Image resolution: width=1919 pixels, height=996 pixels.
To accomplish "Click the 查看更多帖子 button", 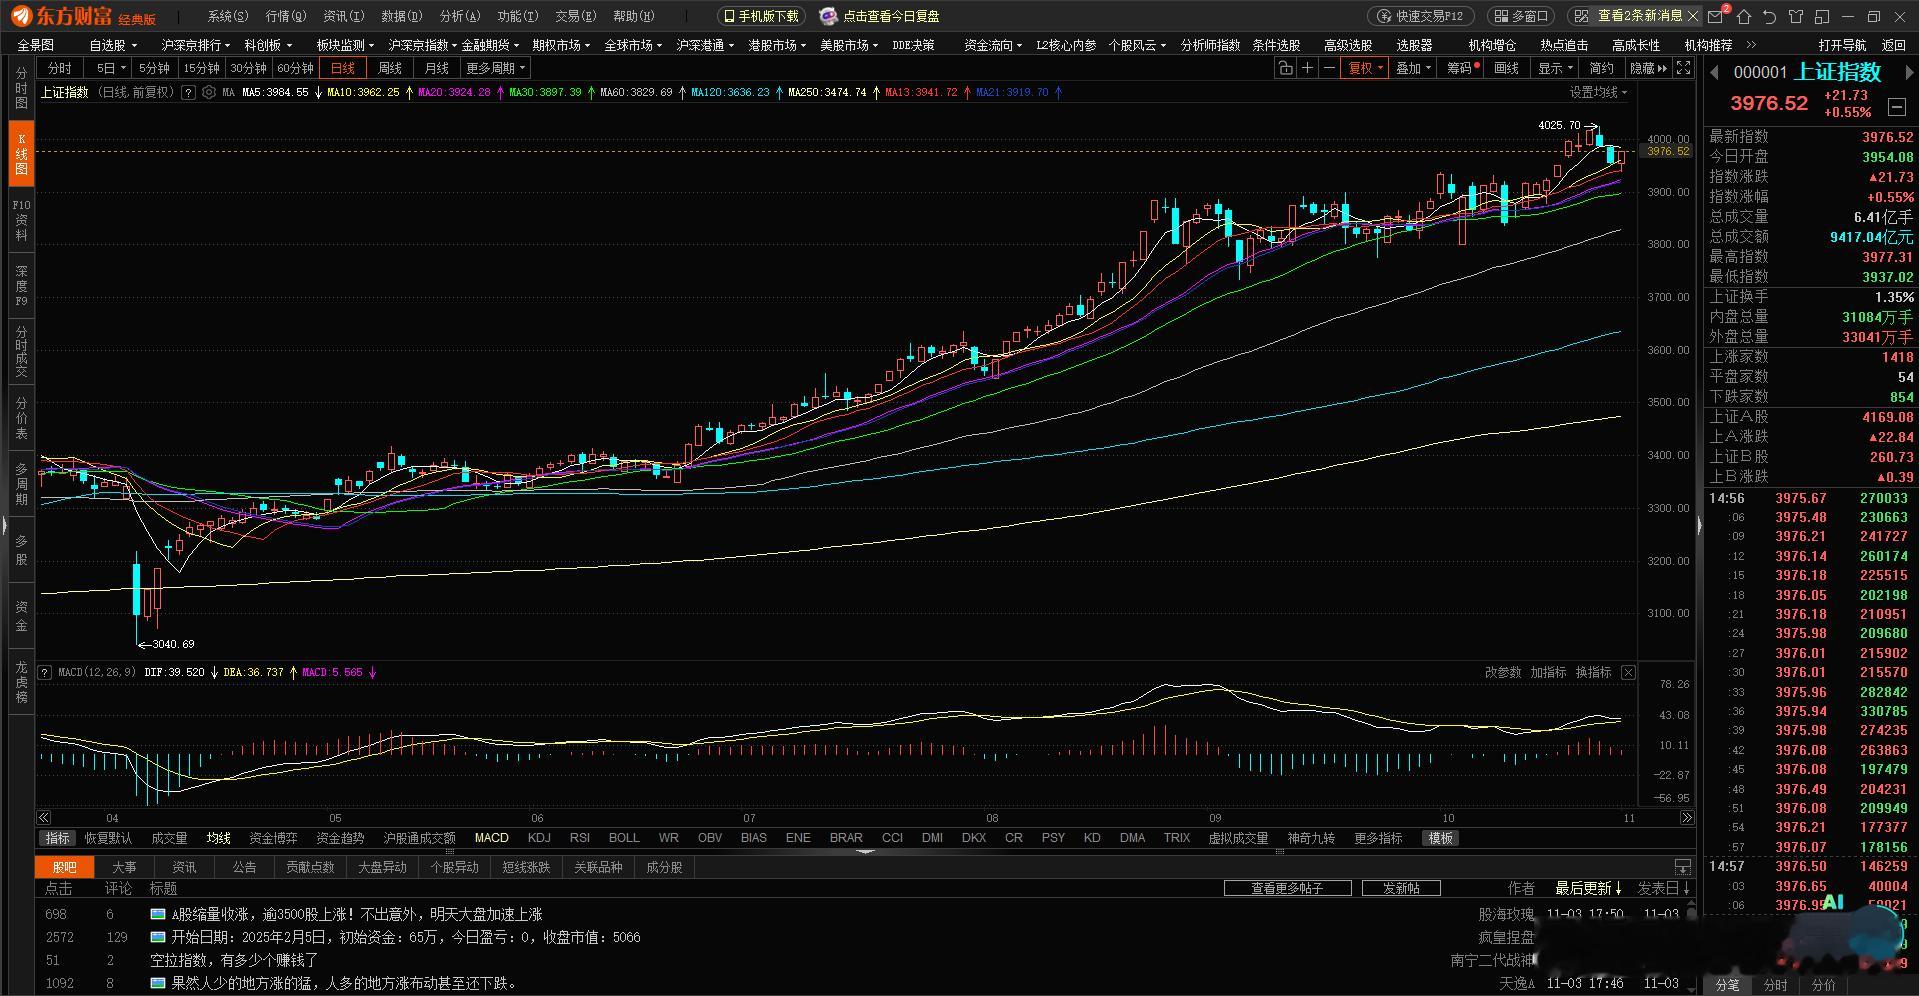I will (x=1287, y=888).
